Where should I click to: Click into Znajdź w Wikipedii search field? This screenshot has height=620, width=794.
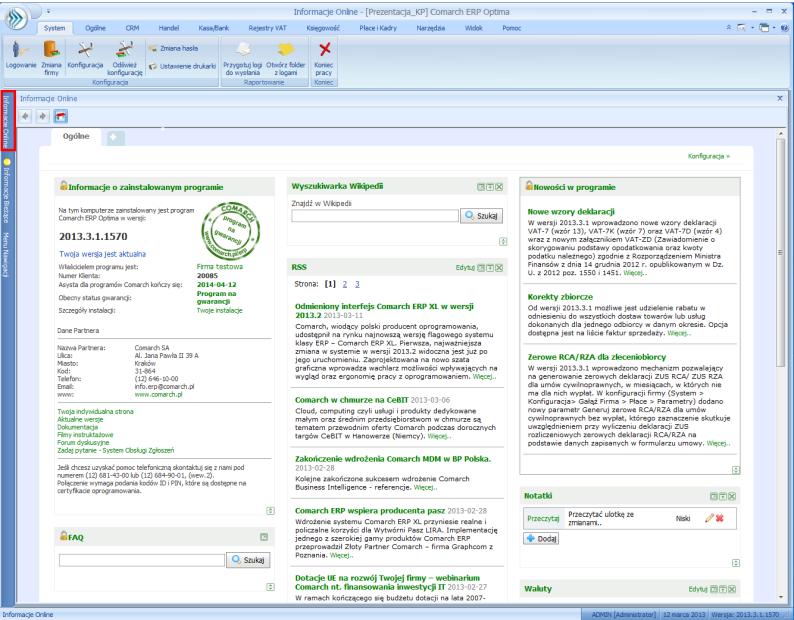pos(375,216)
